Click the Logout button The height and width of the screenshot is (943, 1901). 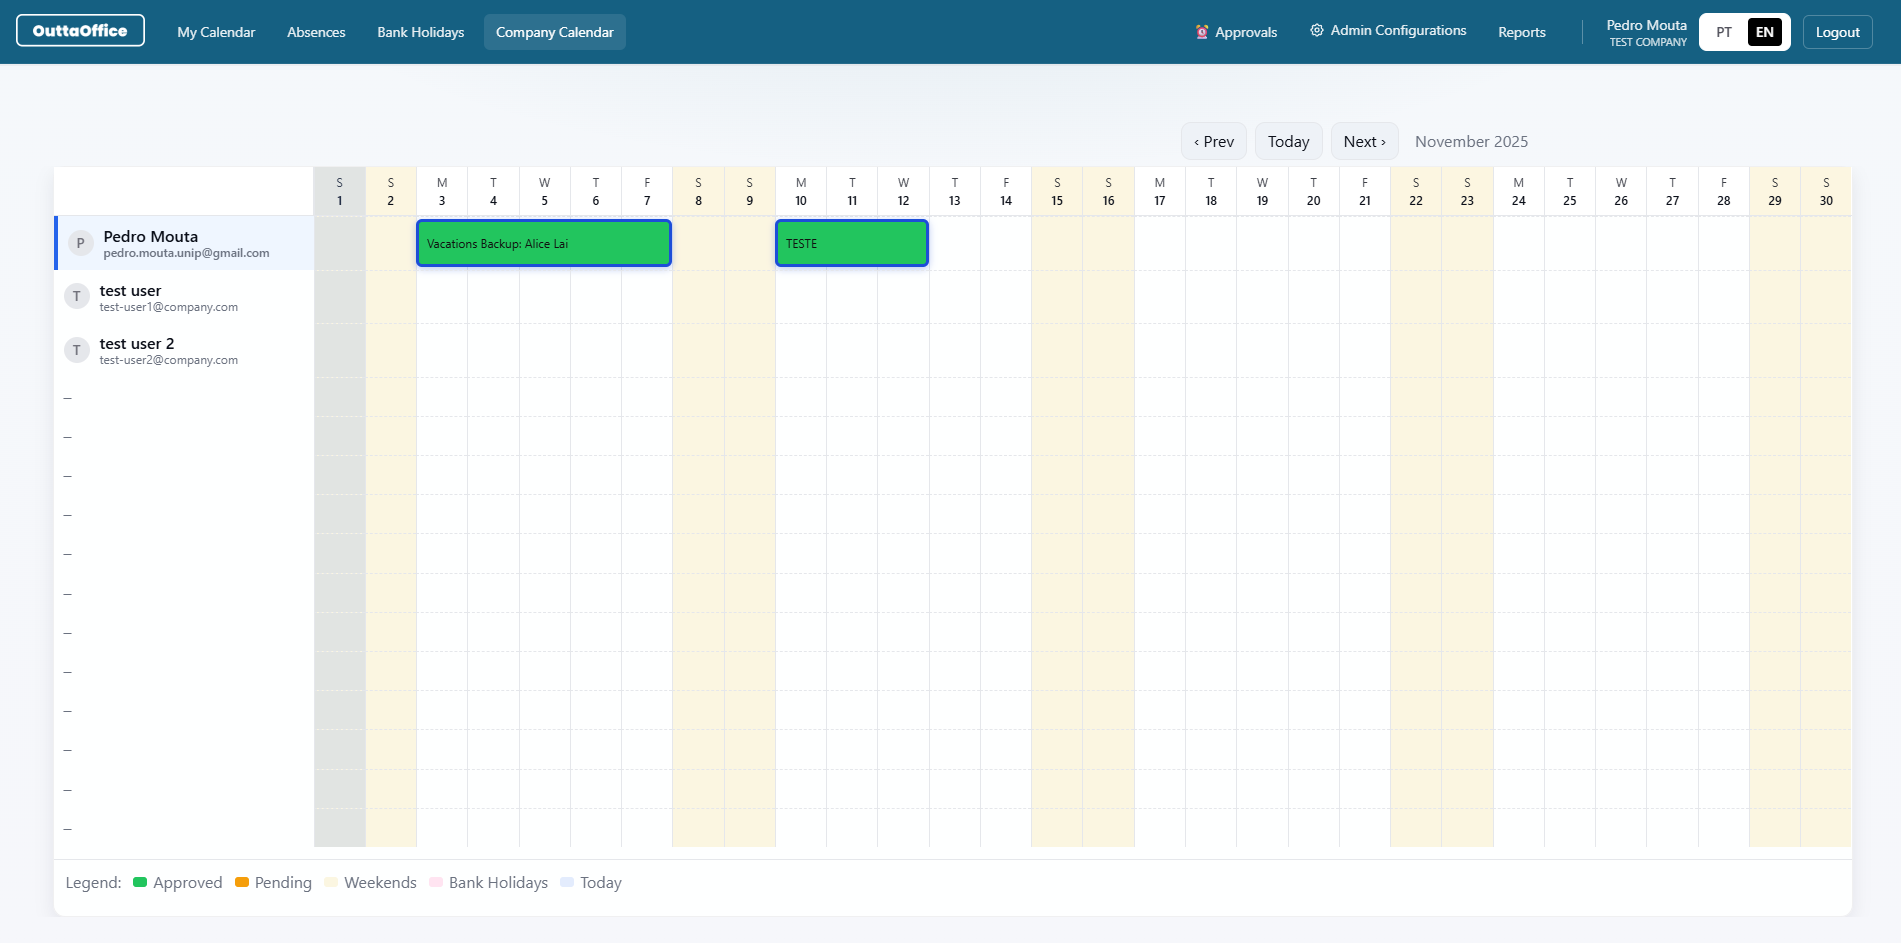tap(1837, 31)
